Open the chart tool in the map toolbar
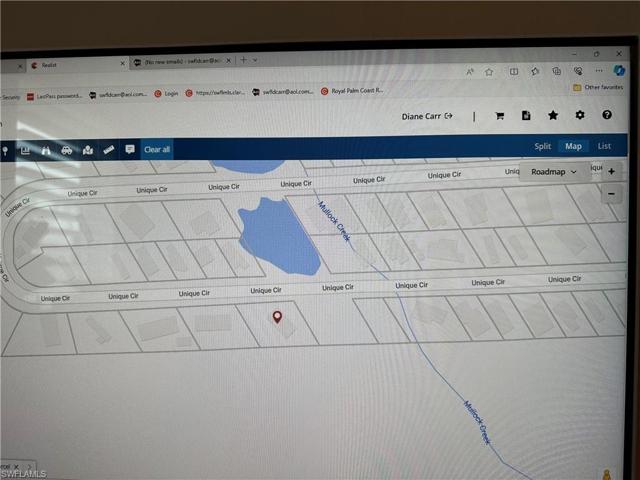Viewport: 640px width, 480px height. [25, 151]
